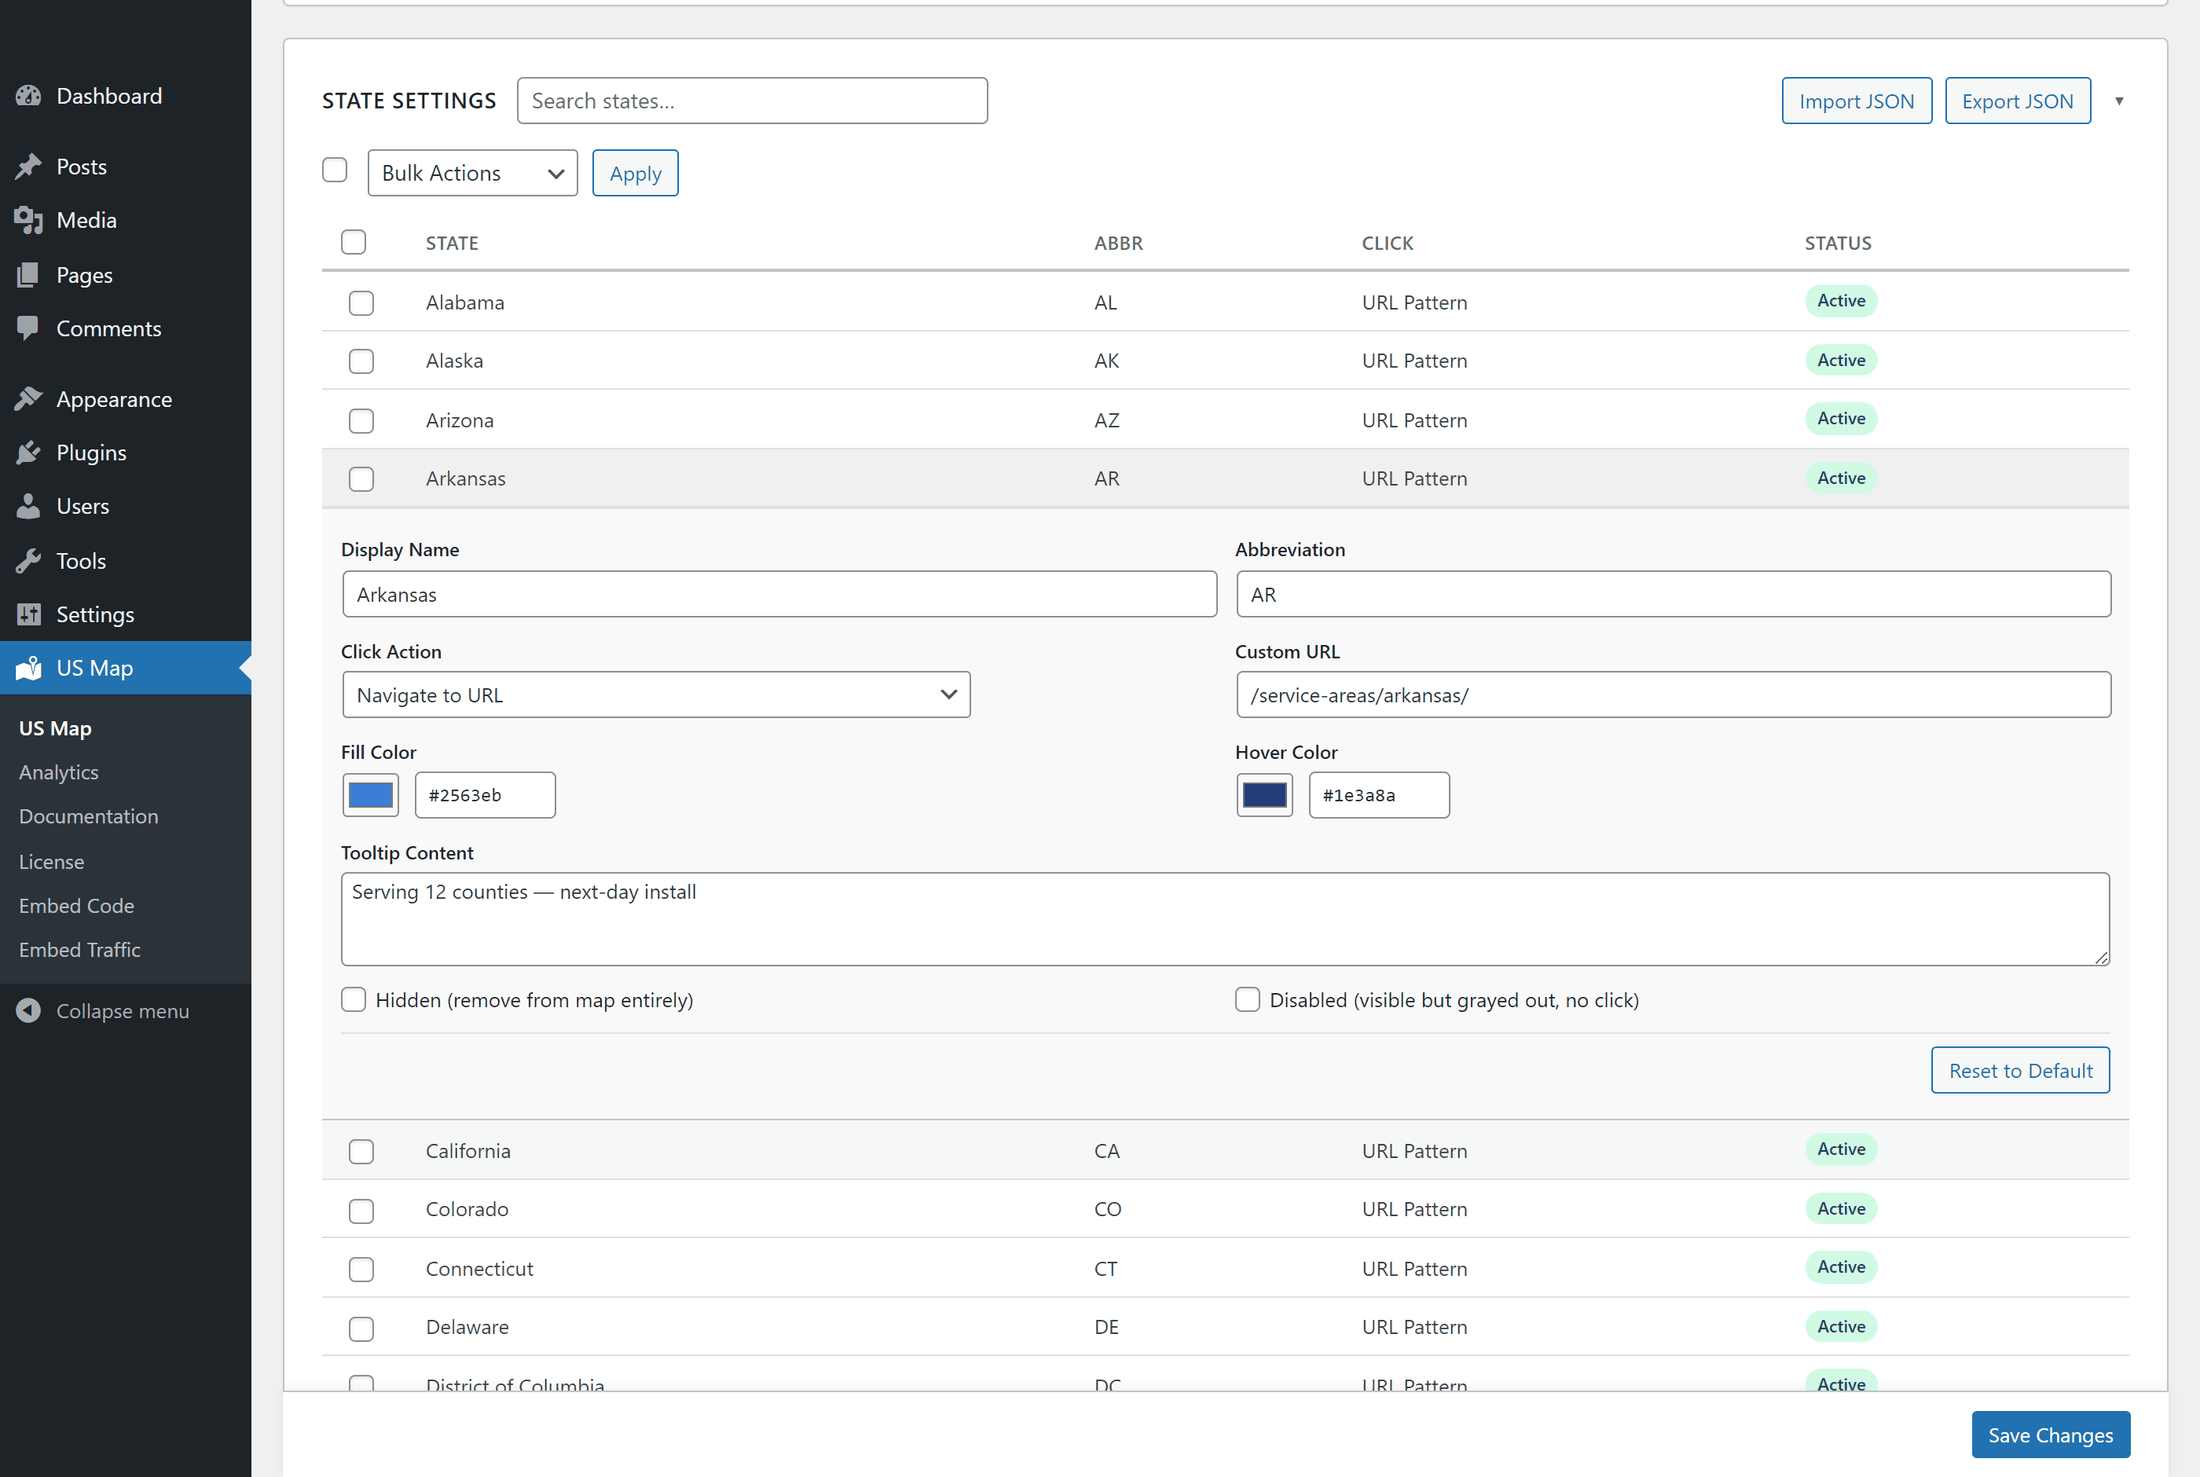Click the Tooltip Content textarea
This screenshot has height=1477, width=2200.
(1226, 919)
